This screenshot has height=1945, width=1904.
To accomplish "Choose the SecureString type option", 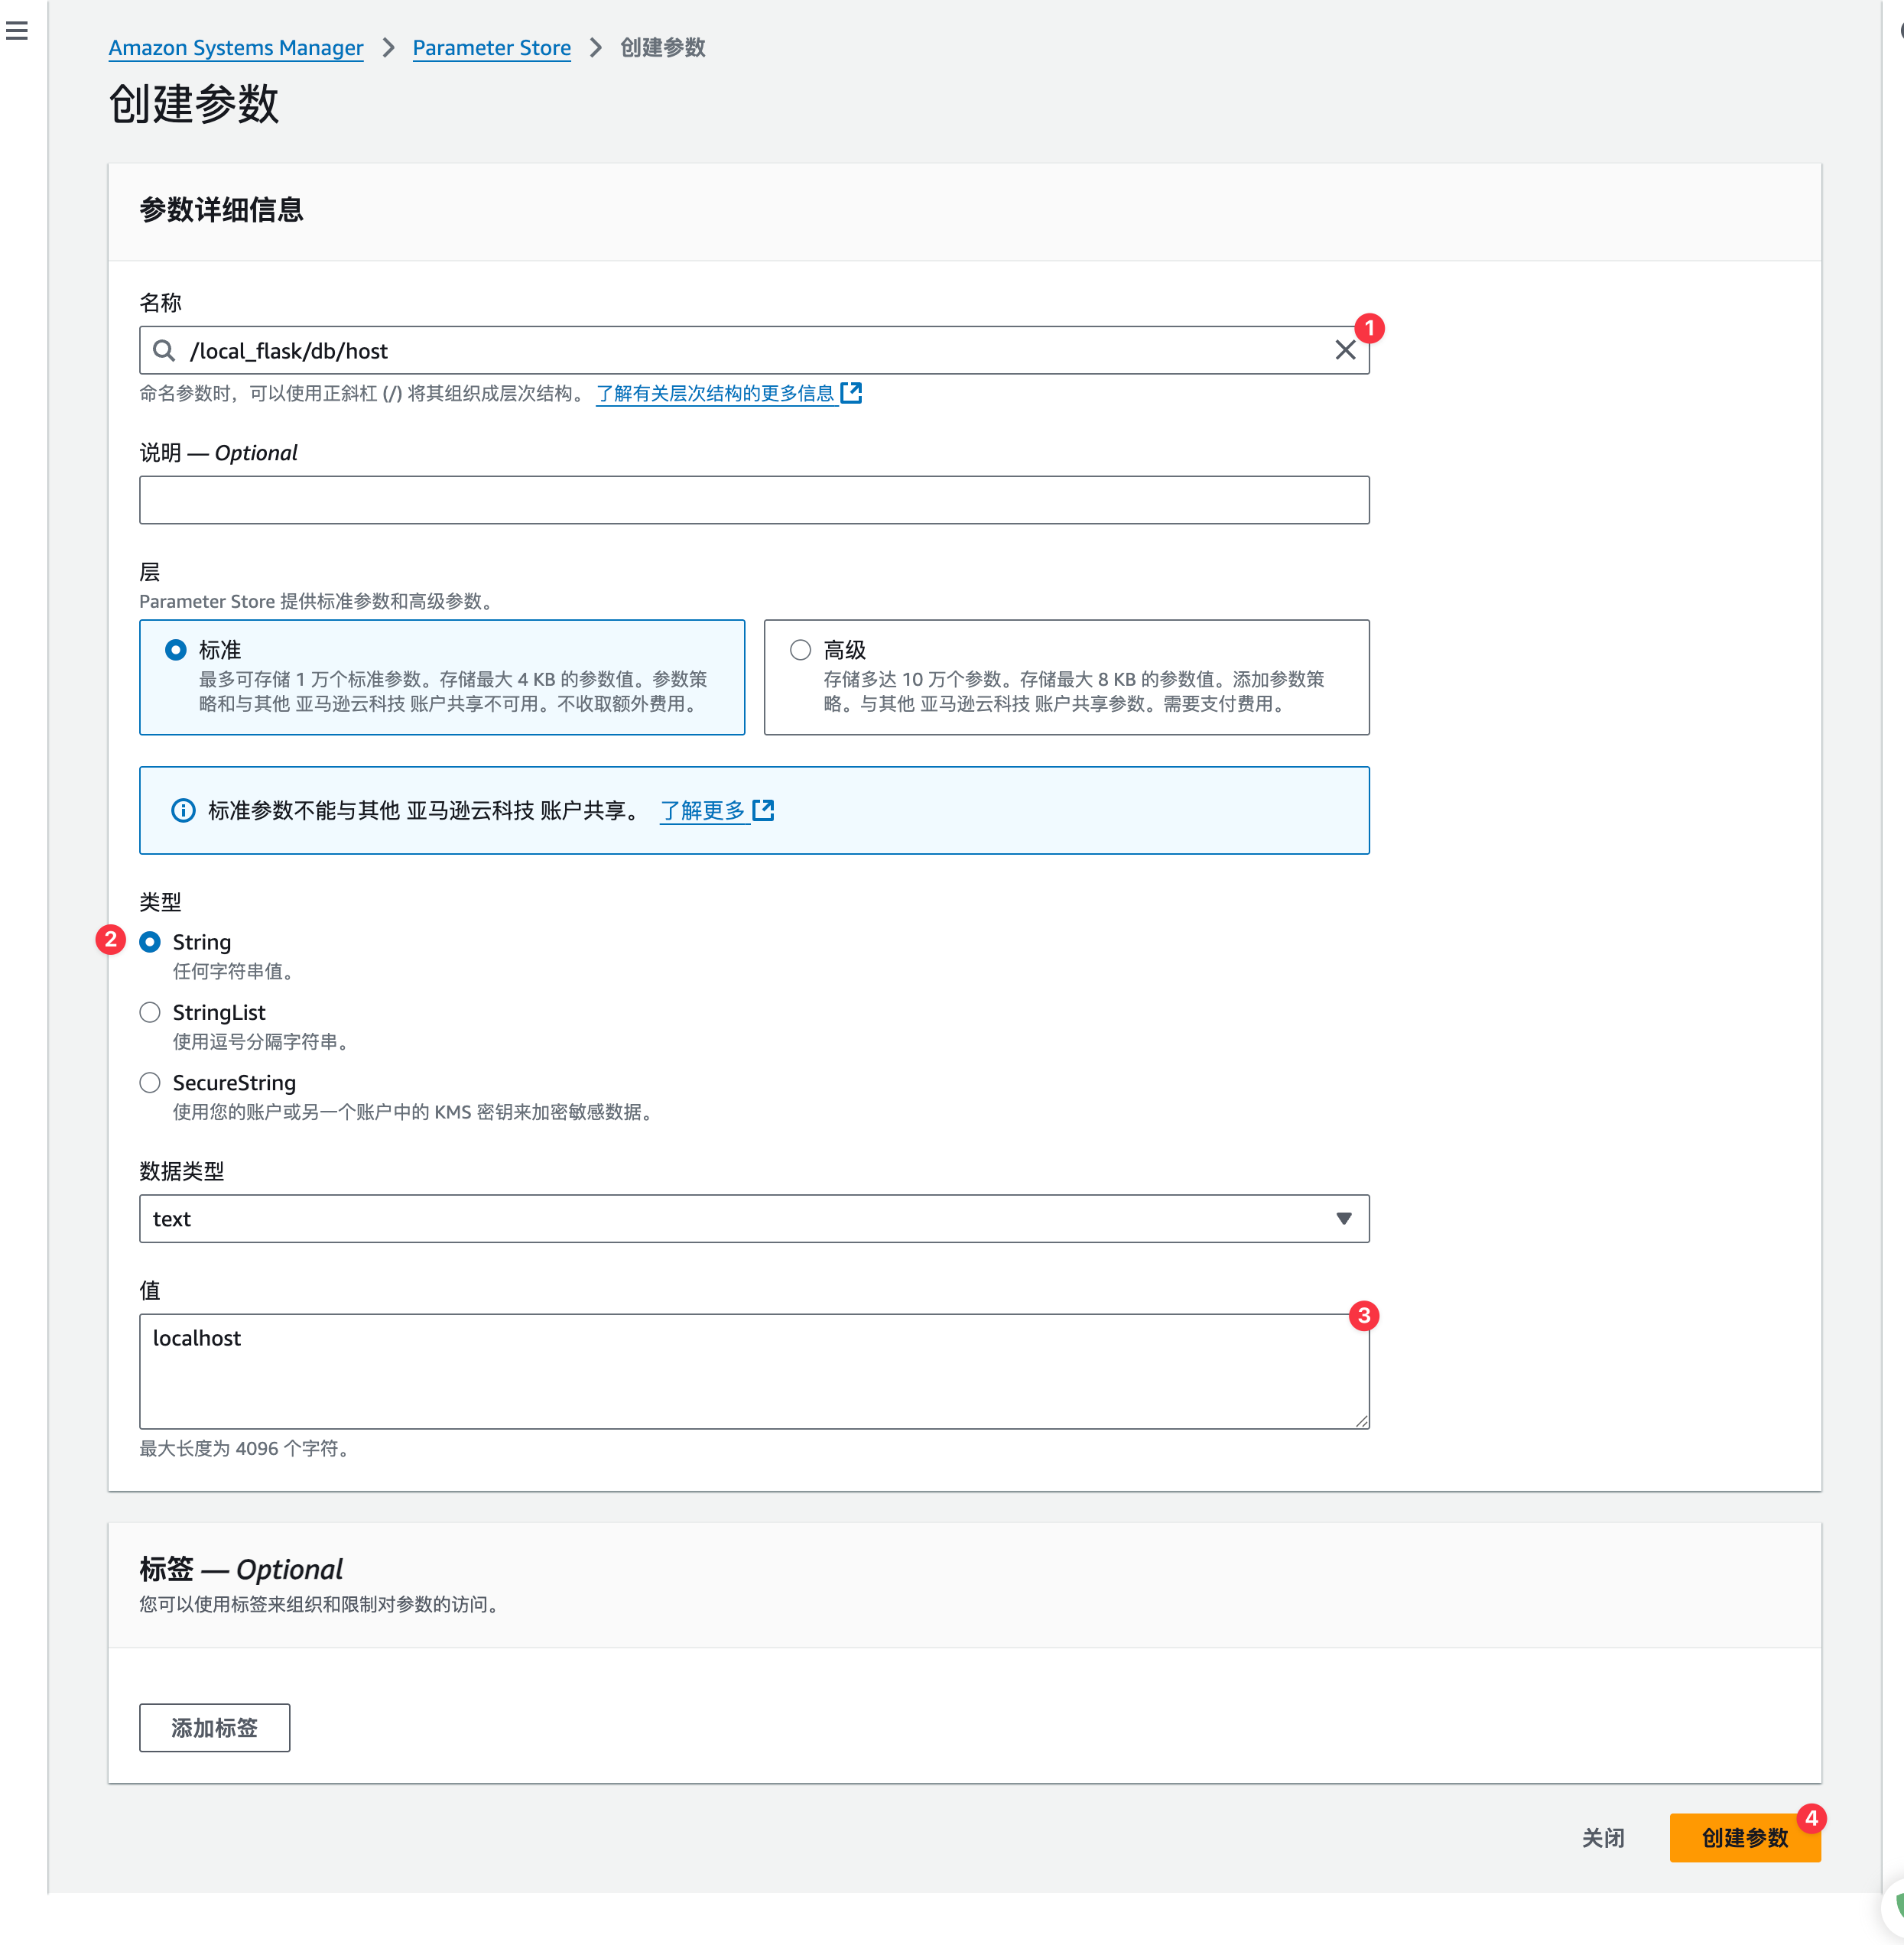I will (150, 1083).
